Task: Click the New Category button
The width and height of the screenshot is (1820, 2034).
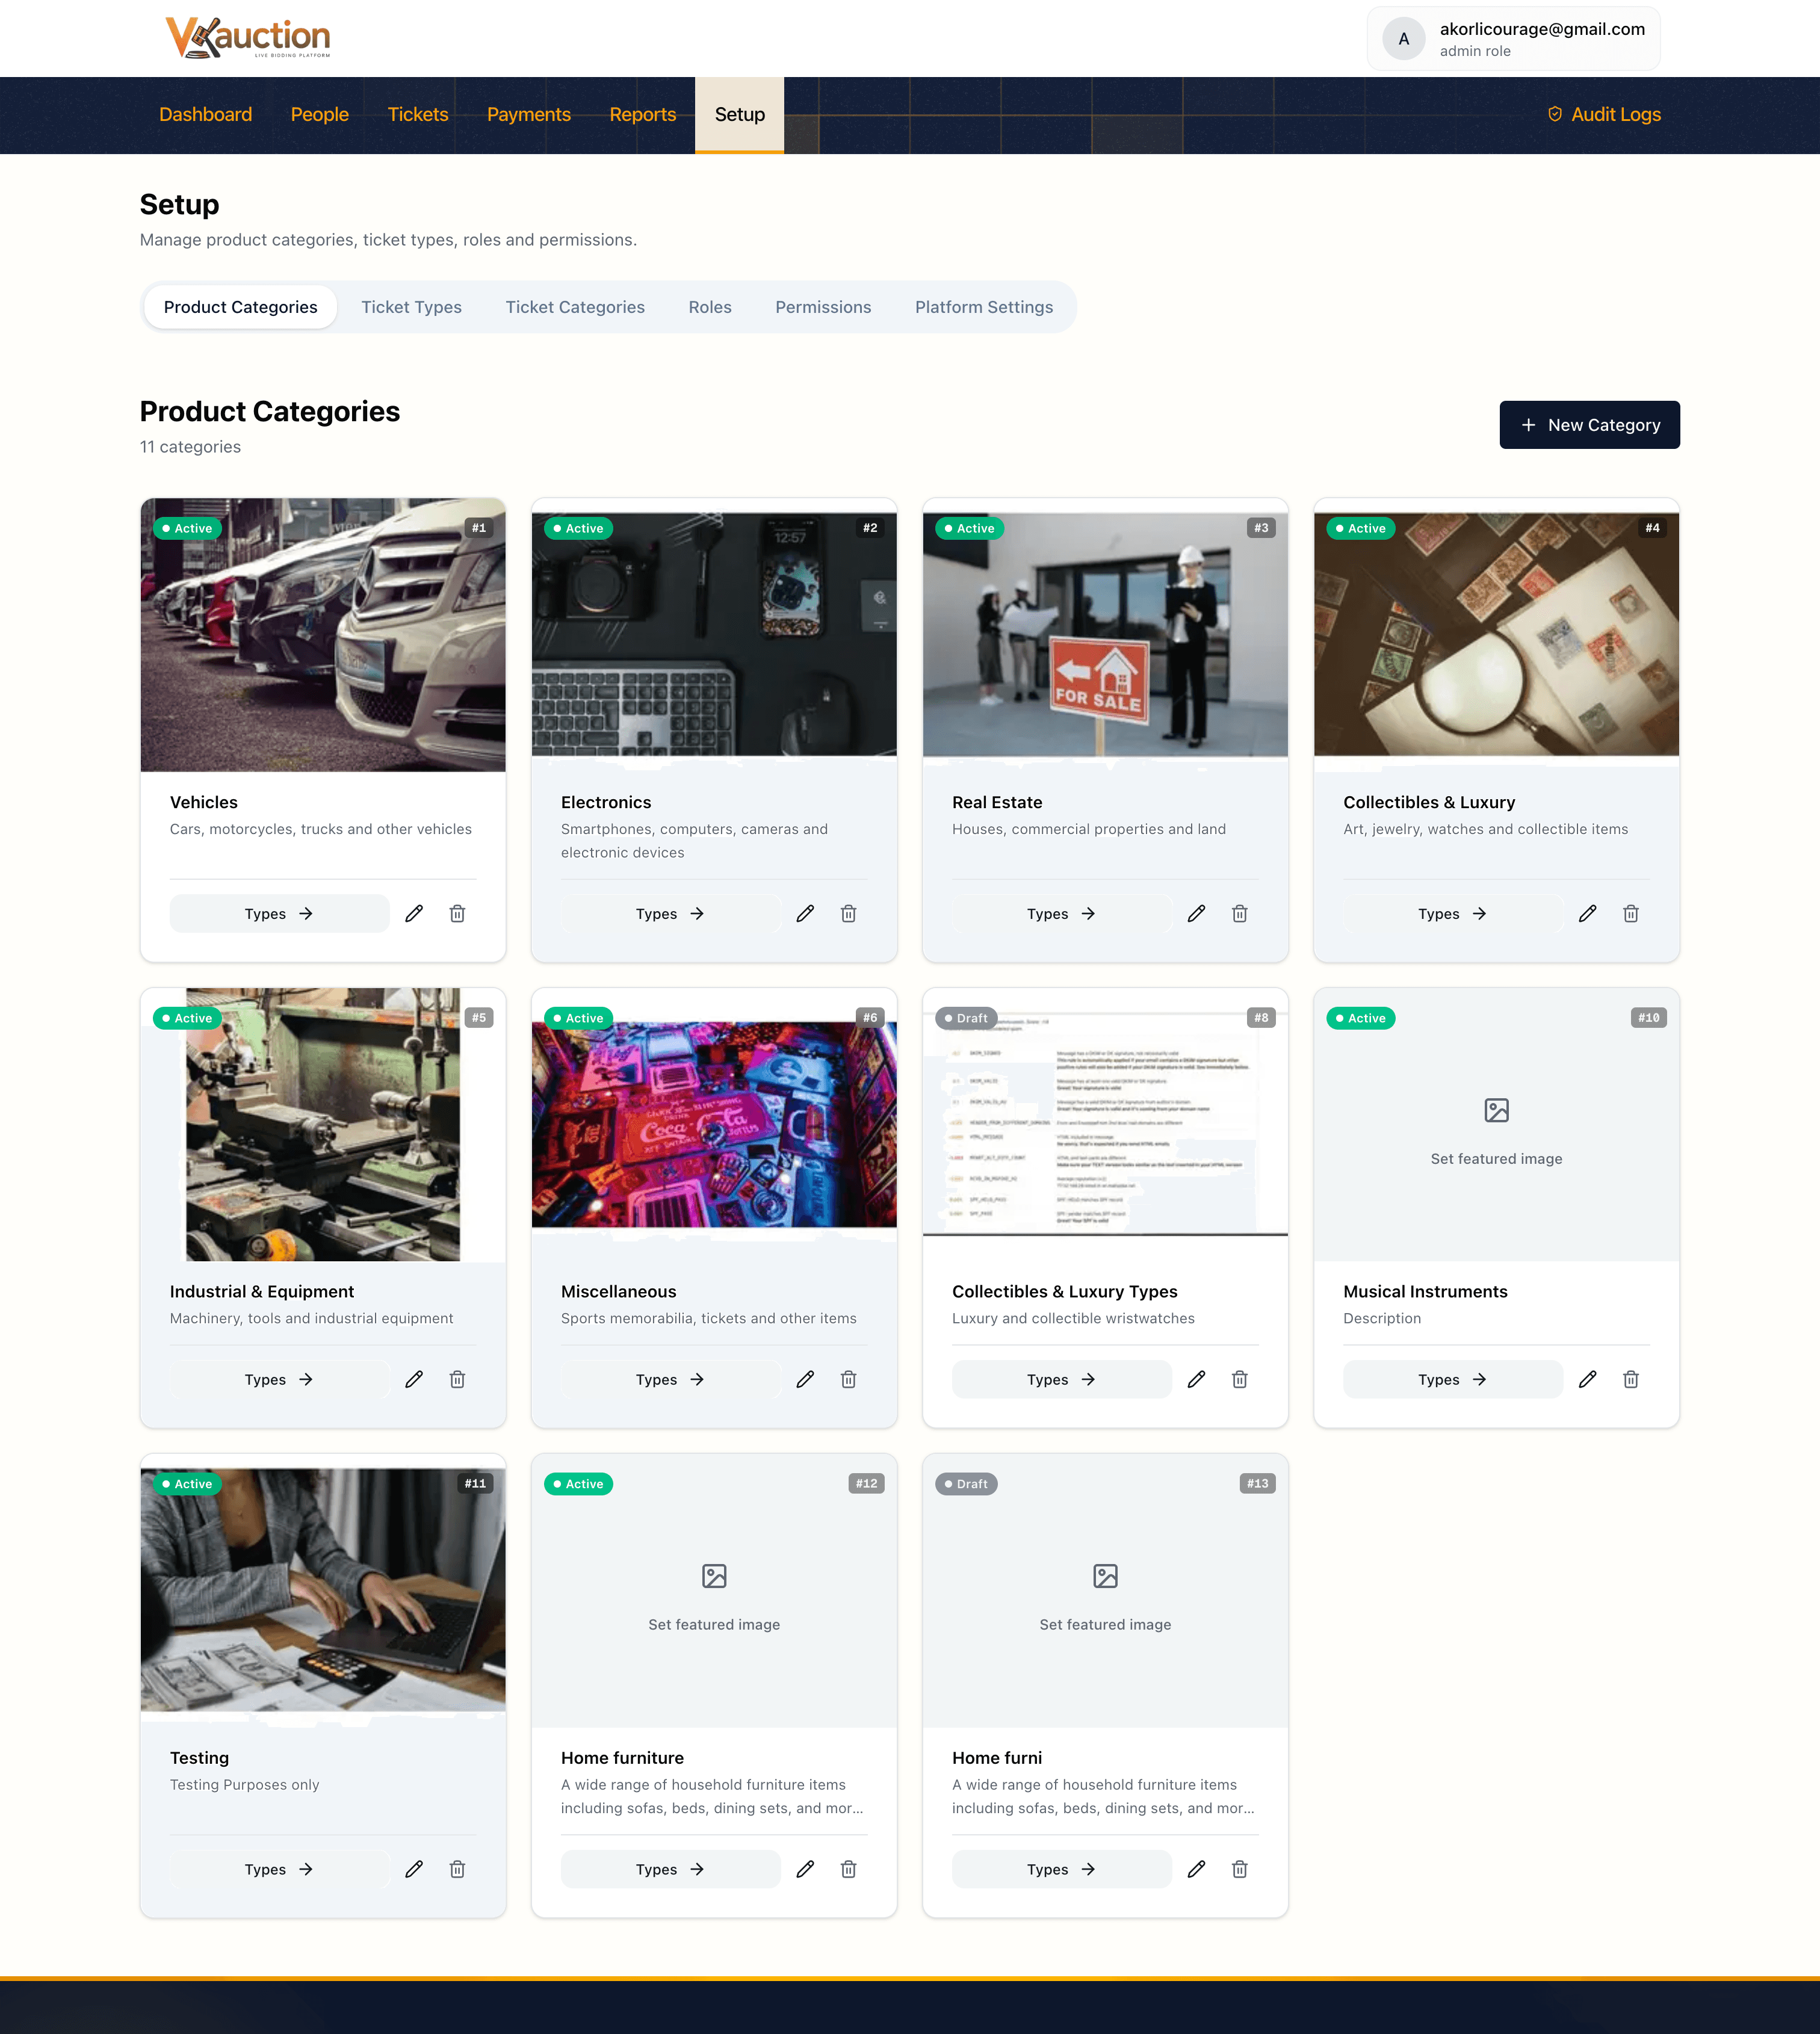Action: (1589, 425)
